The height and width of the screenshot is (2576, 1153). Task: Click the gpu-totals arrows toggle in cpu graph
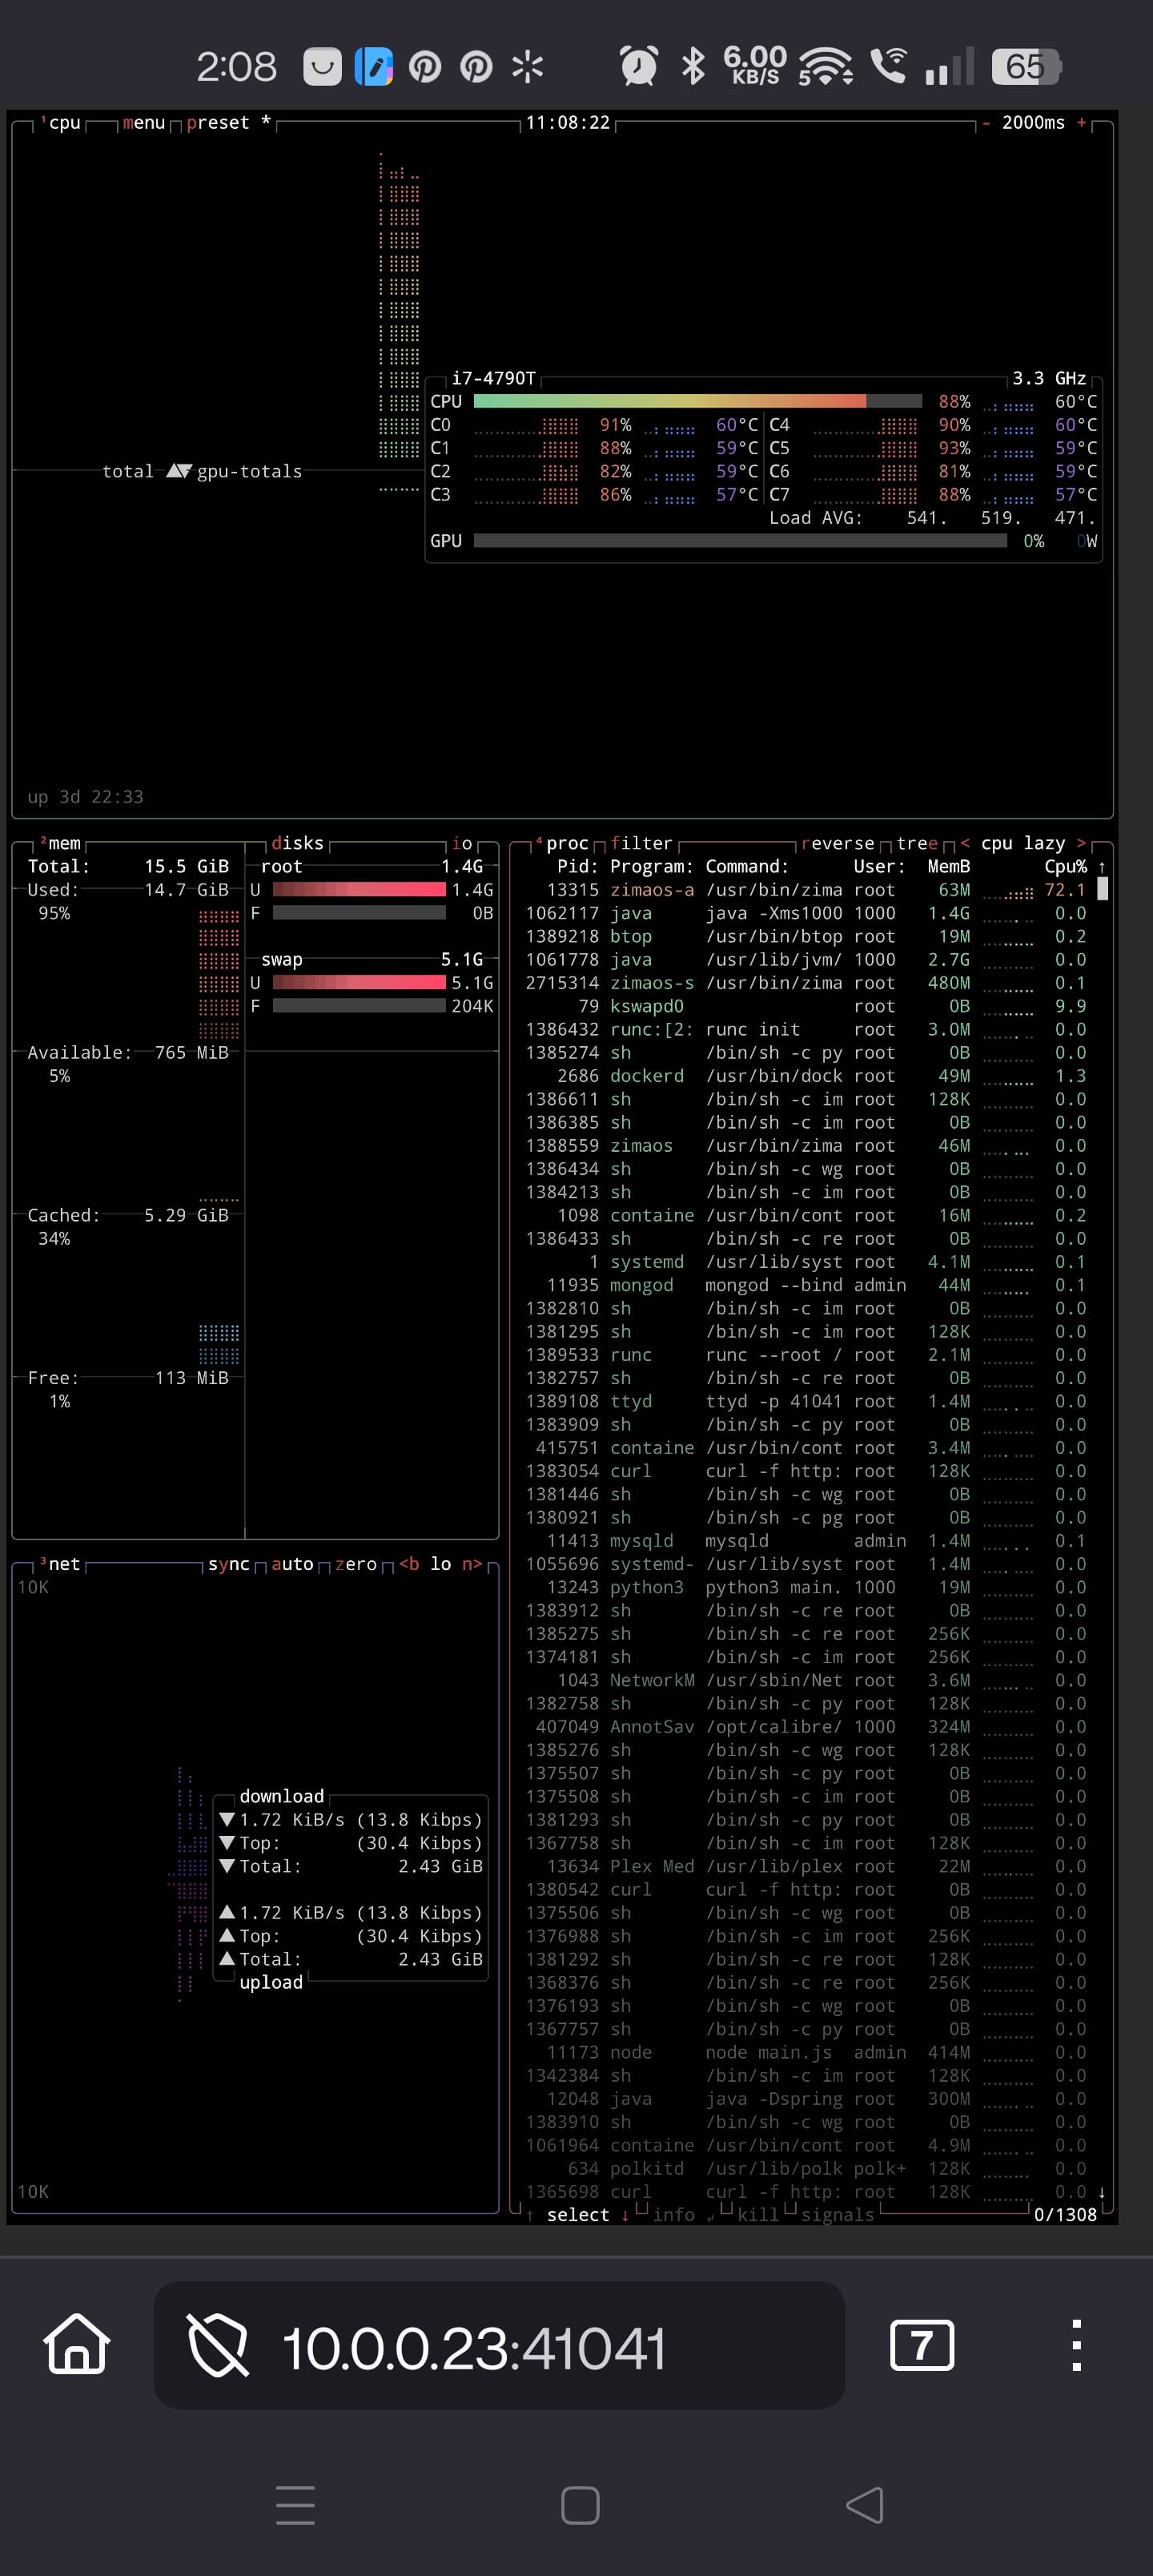(178, 471)
